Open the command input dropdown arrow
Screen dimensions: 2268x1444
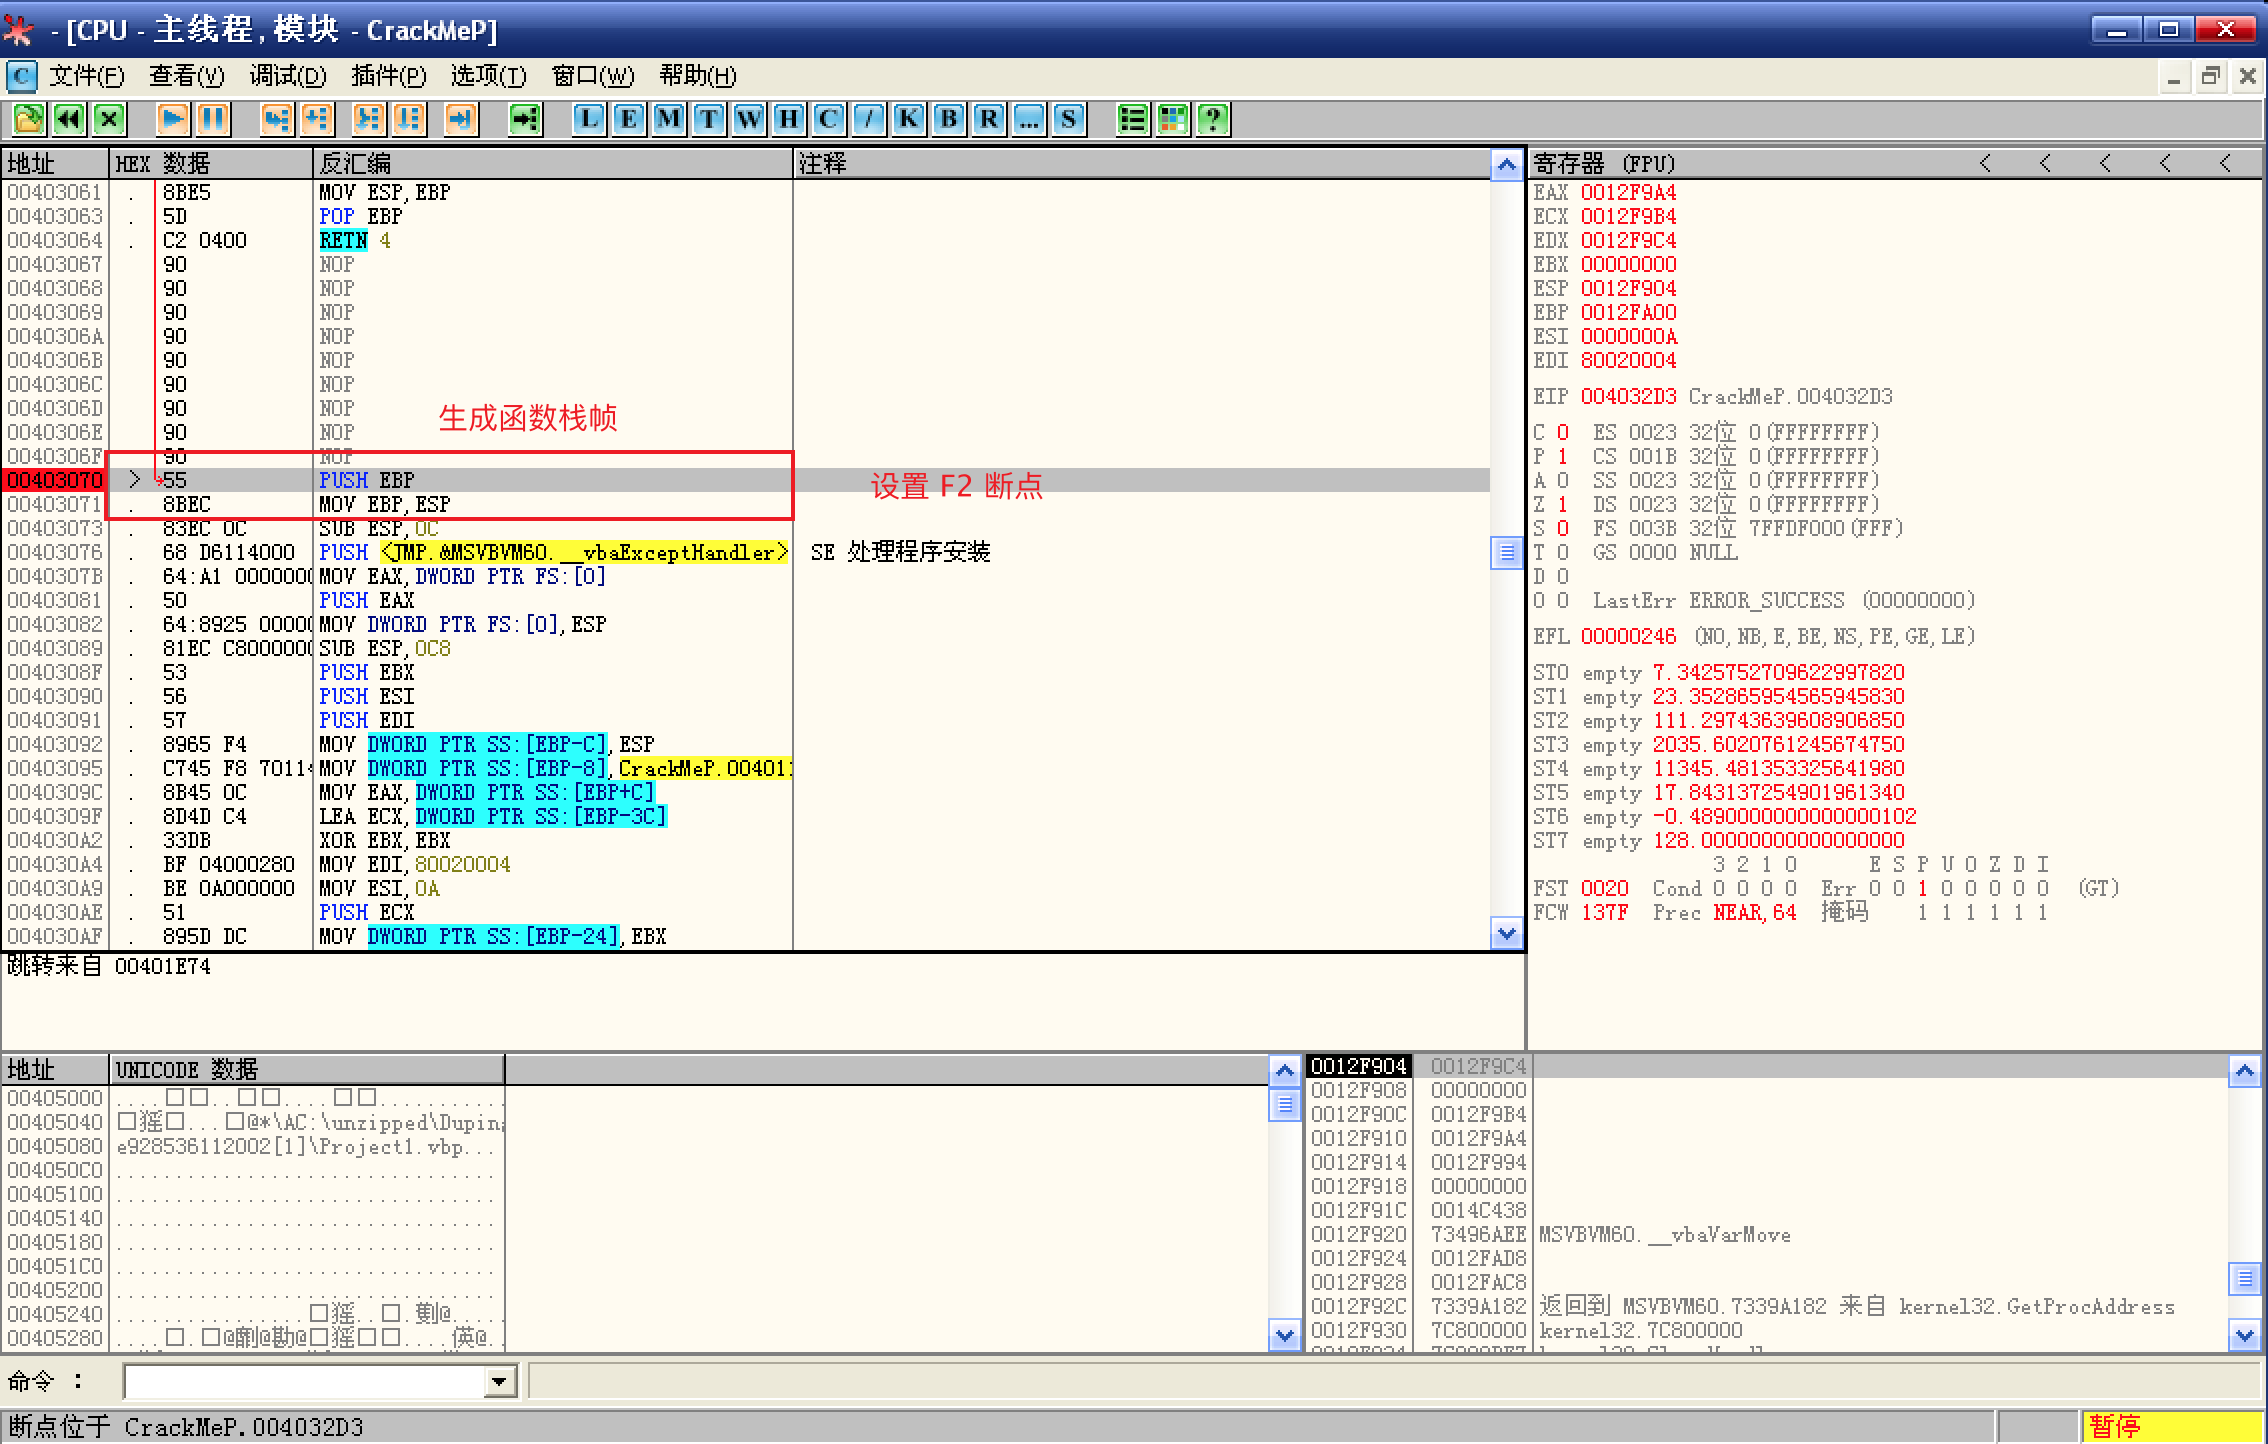point(498,1382)
